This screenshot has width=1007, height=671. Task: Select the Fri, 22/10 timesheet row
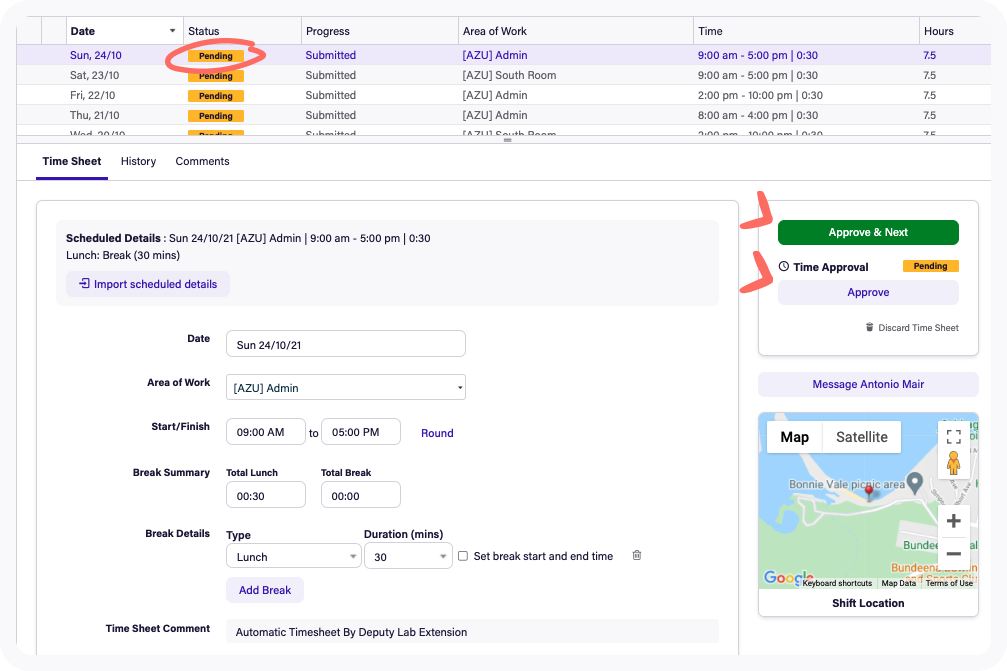[x=504, y=95]
